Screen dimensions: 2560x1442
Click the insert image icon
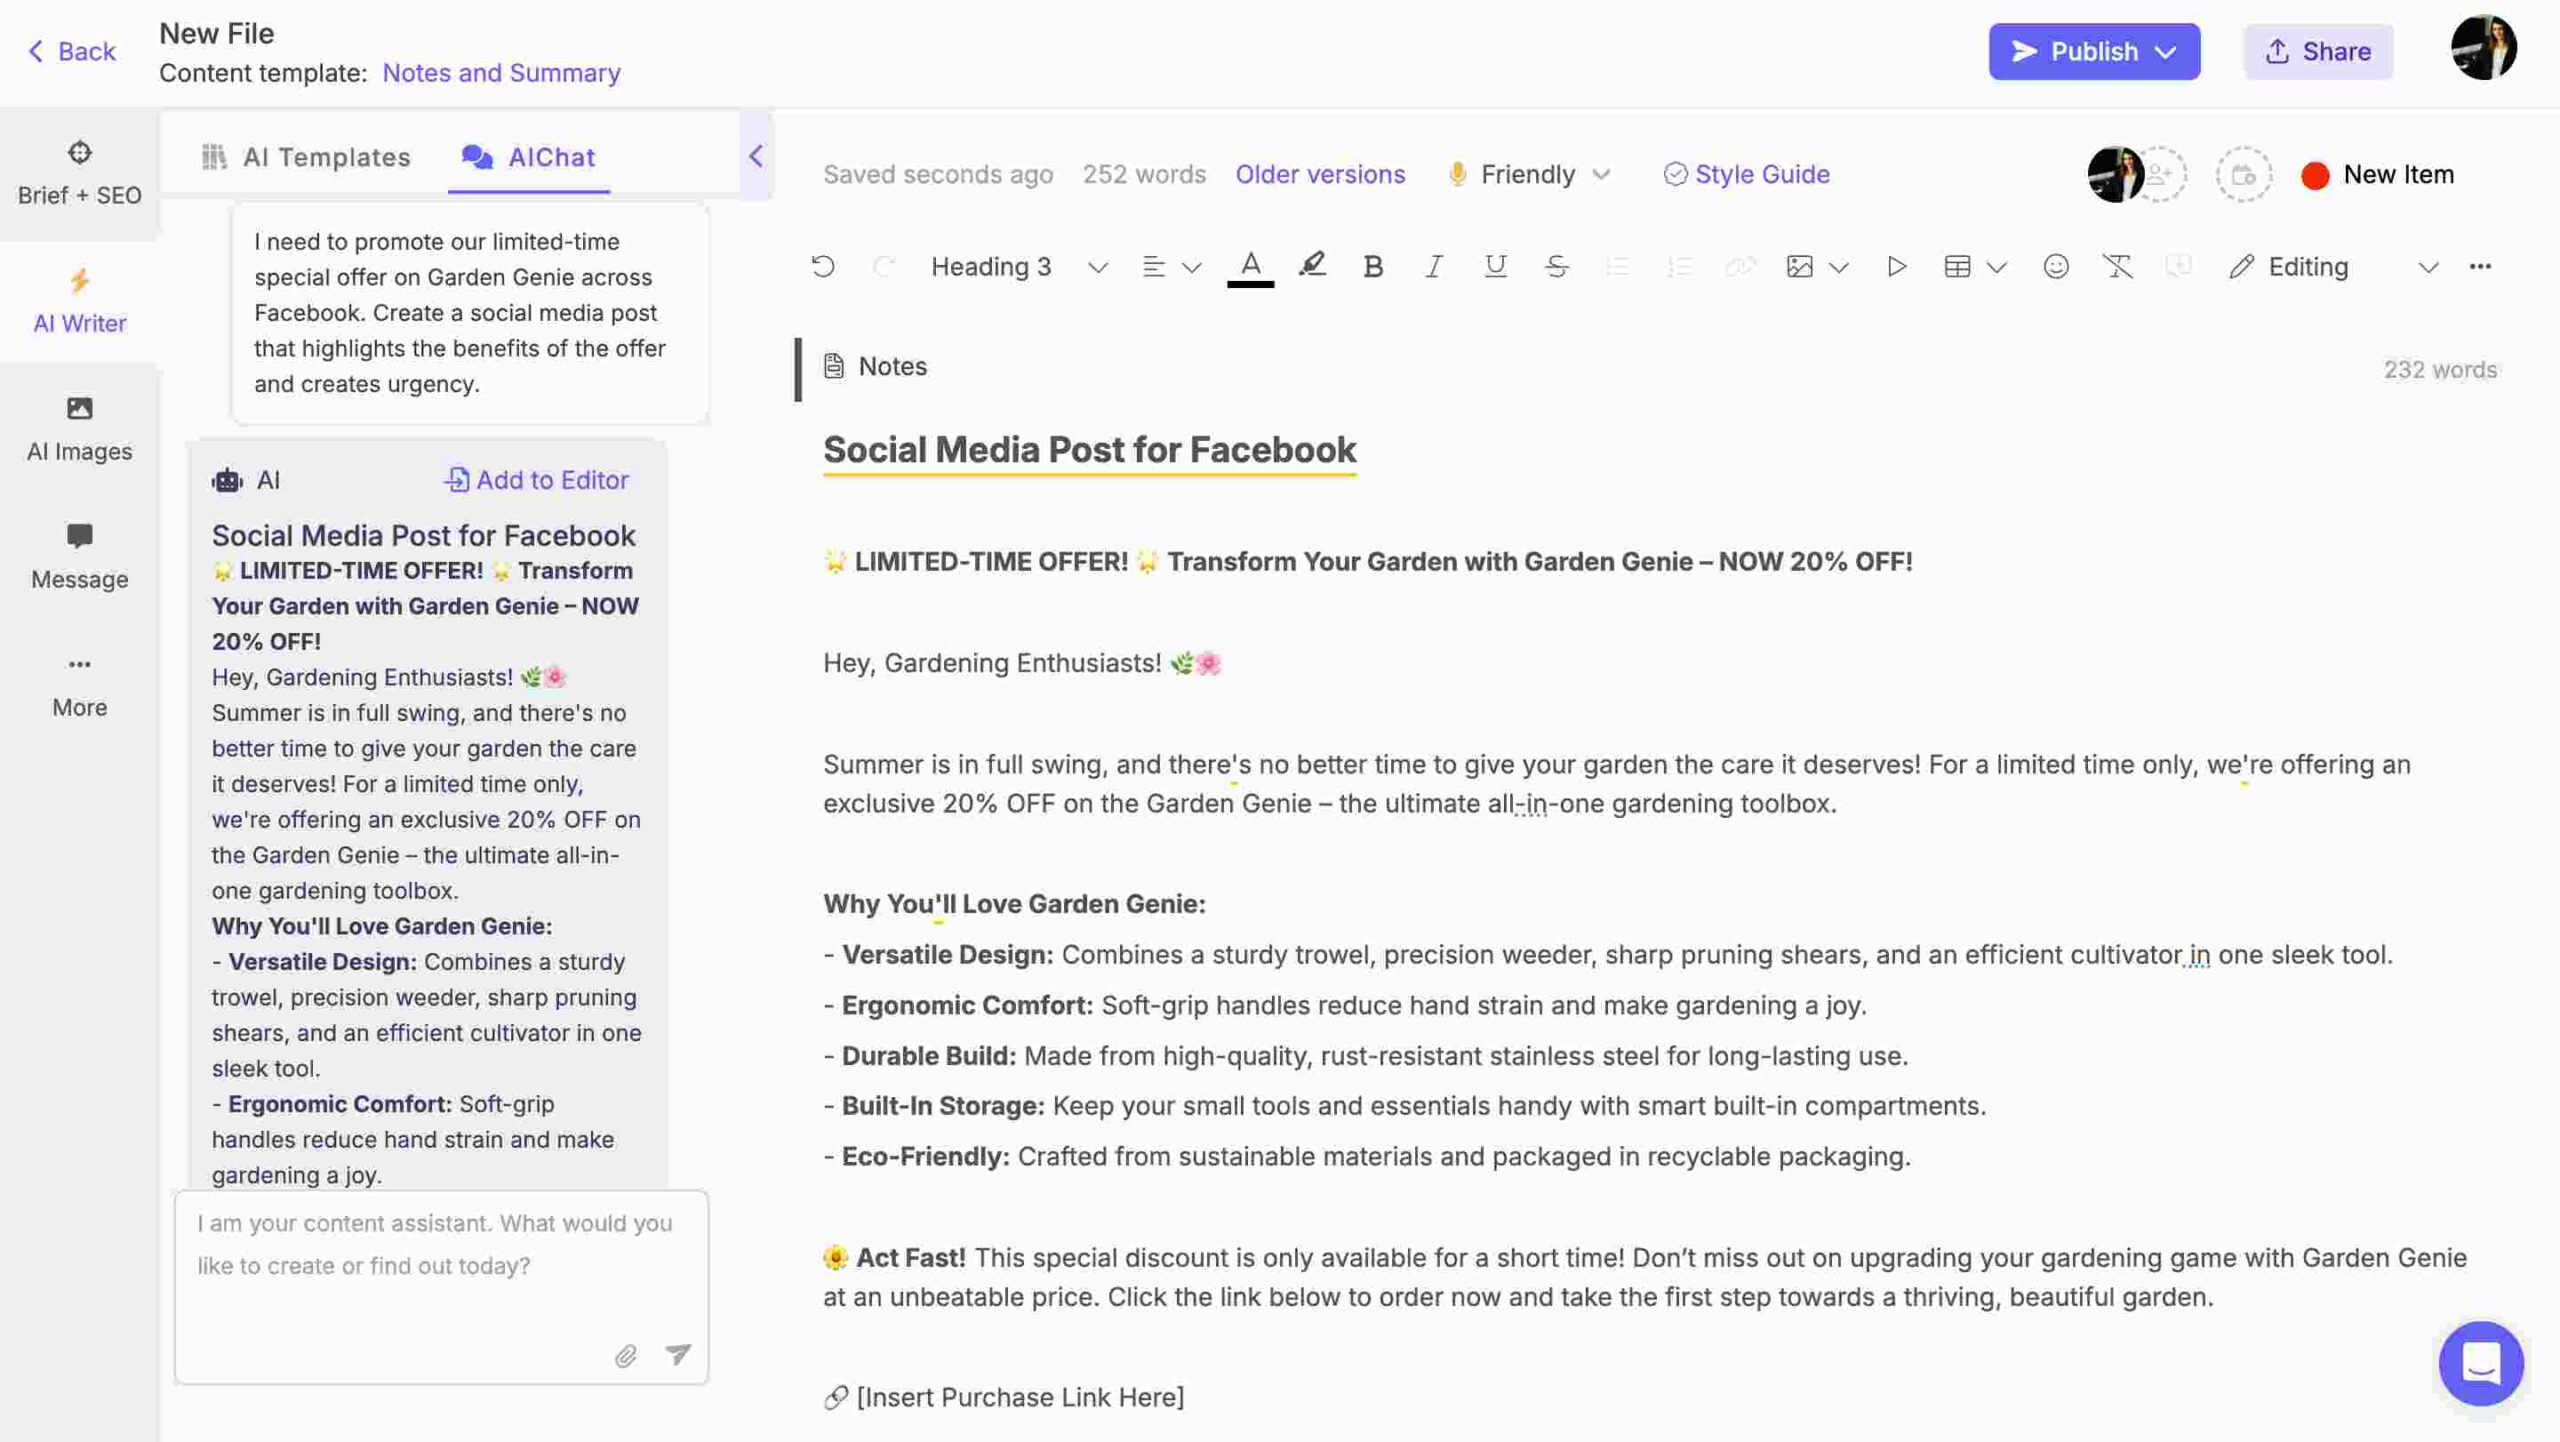[x=1799, y=266]
